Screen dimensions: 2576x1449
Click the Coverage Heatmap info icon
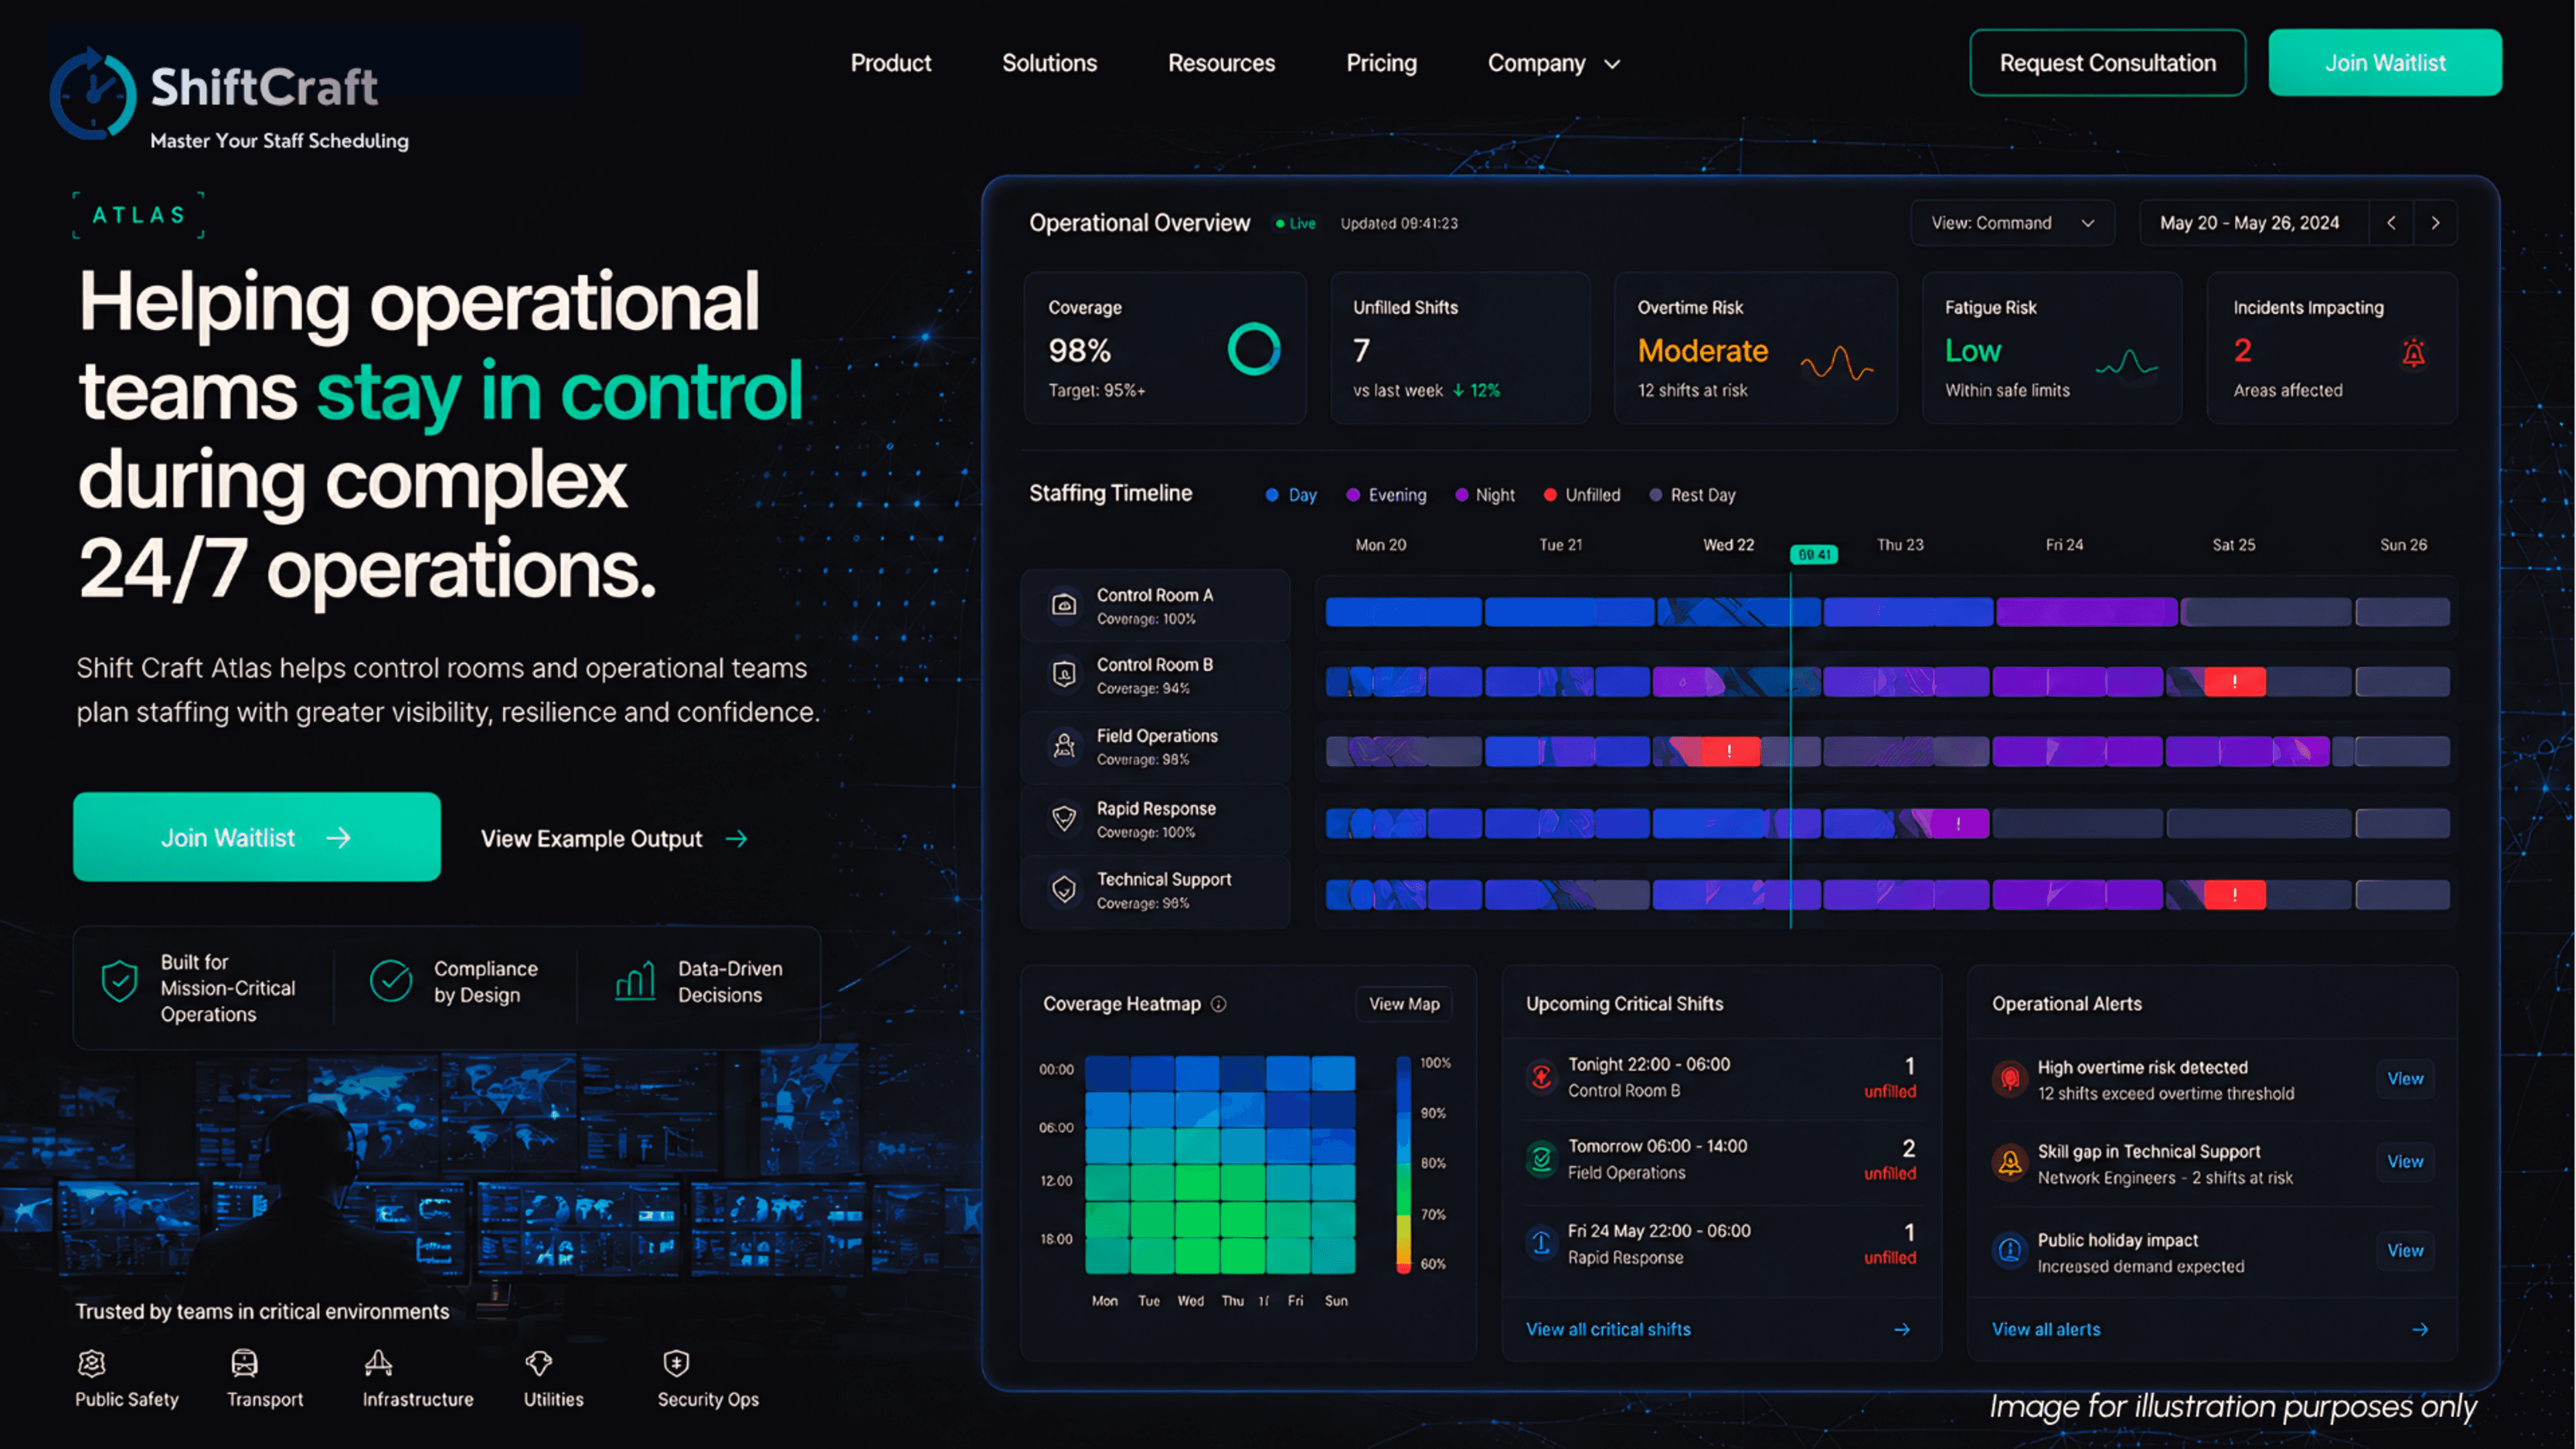[x=1218, y=1004]
